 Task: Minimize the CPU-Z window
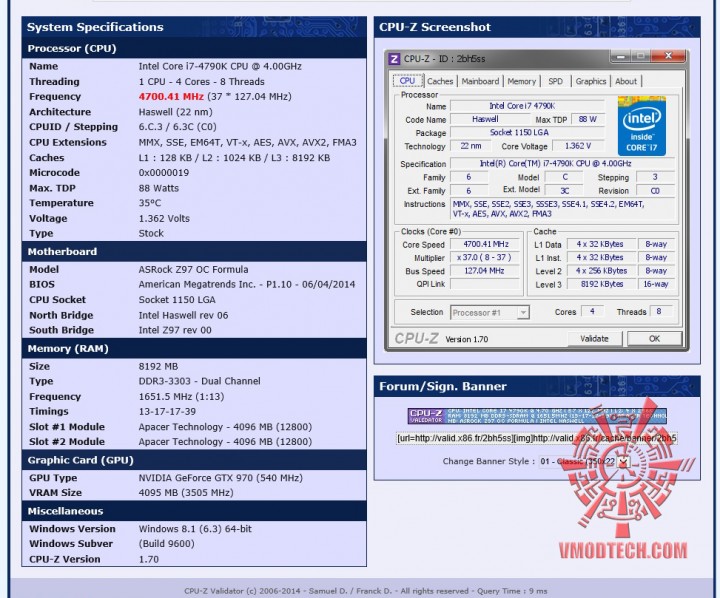click(620, 56)
